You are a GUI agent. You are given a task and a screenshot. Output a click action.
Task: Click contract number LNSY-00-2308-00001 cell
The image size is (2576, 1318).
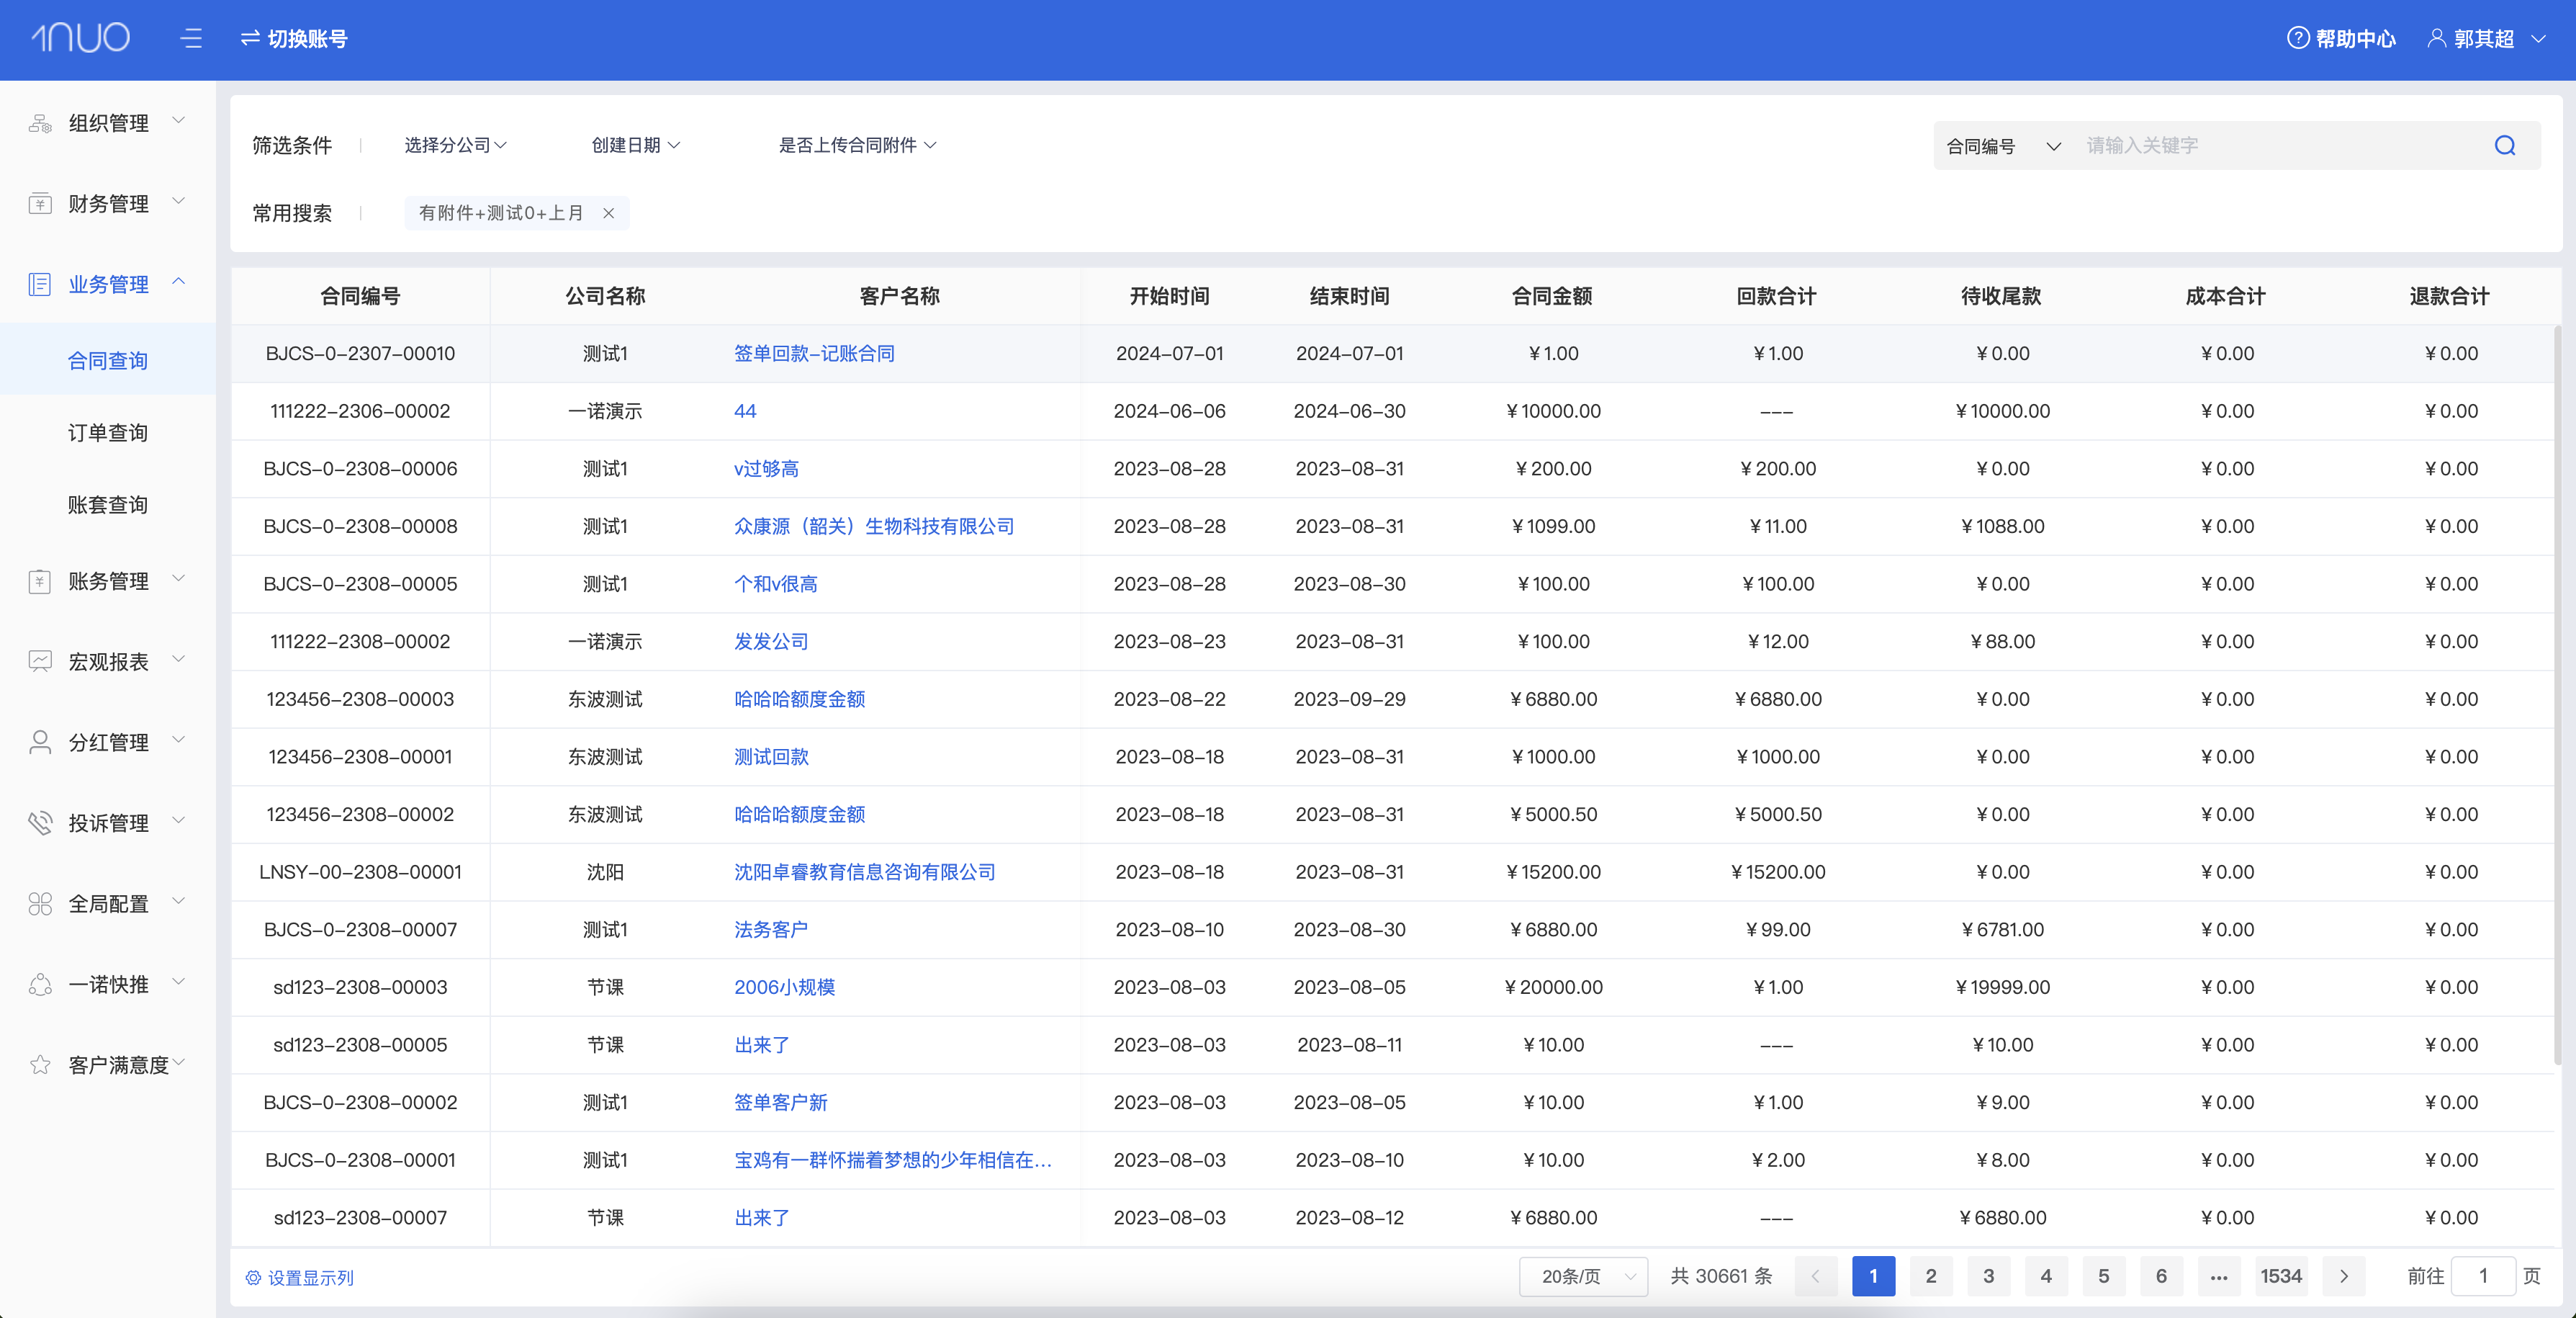[x=360, y=872]
